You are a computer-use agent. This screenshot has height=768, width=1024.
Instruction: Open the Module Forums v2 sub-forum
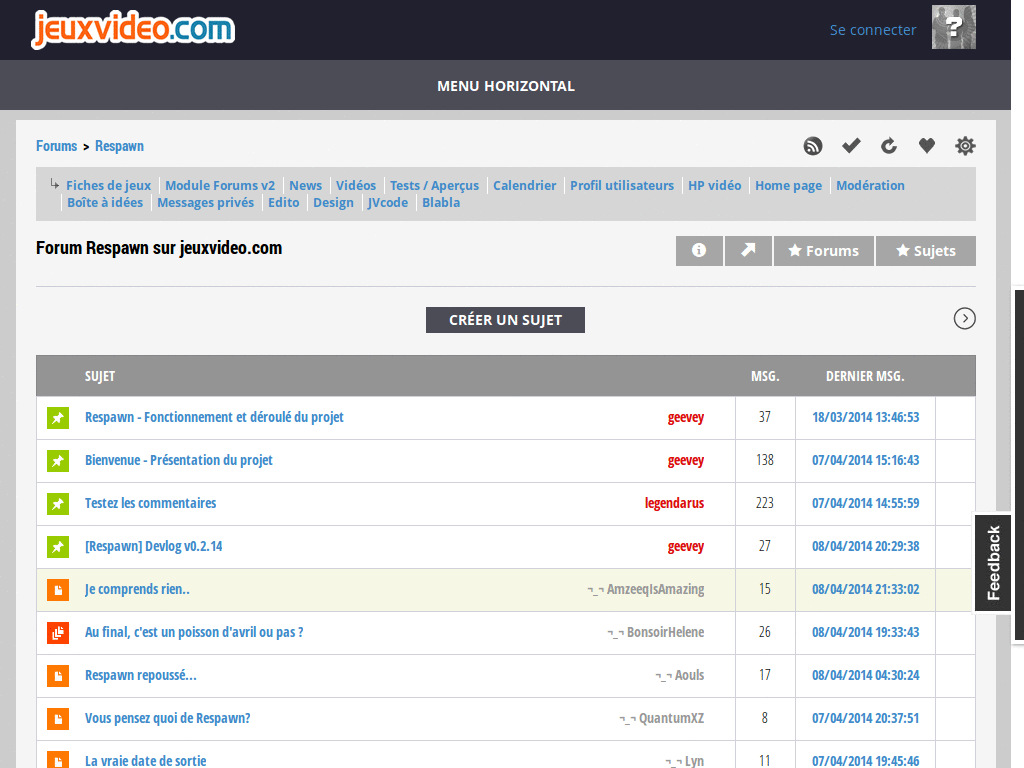point(220,185)
